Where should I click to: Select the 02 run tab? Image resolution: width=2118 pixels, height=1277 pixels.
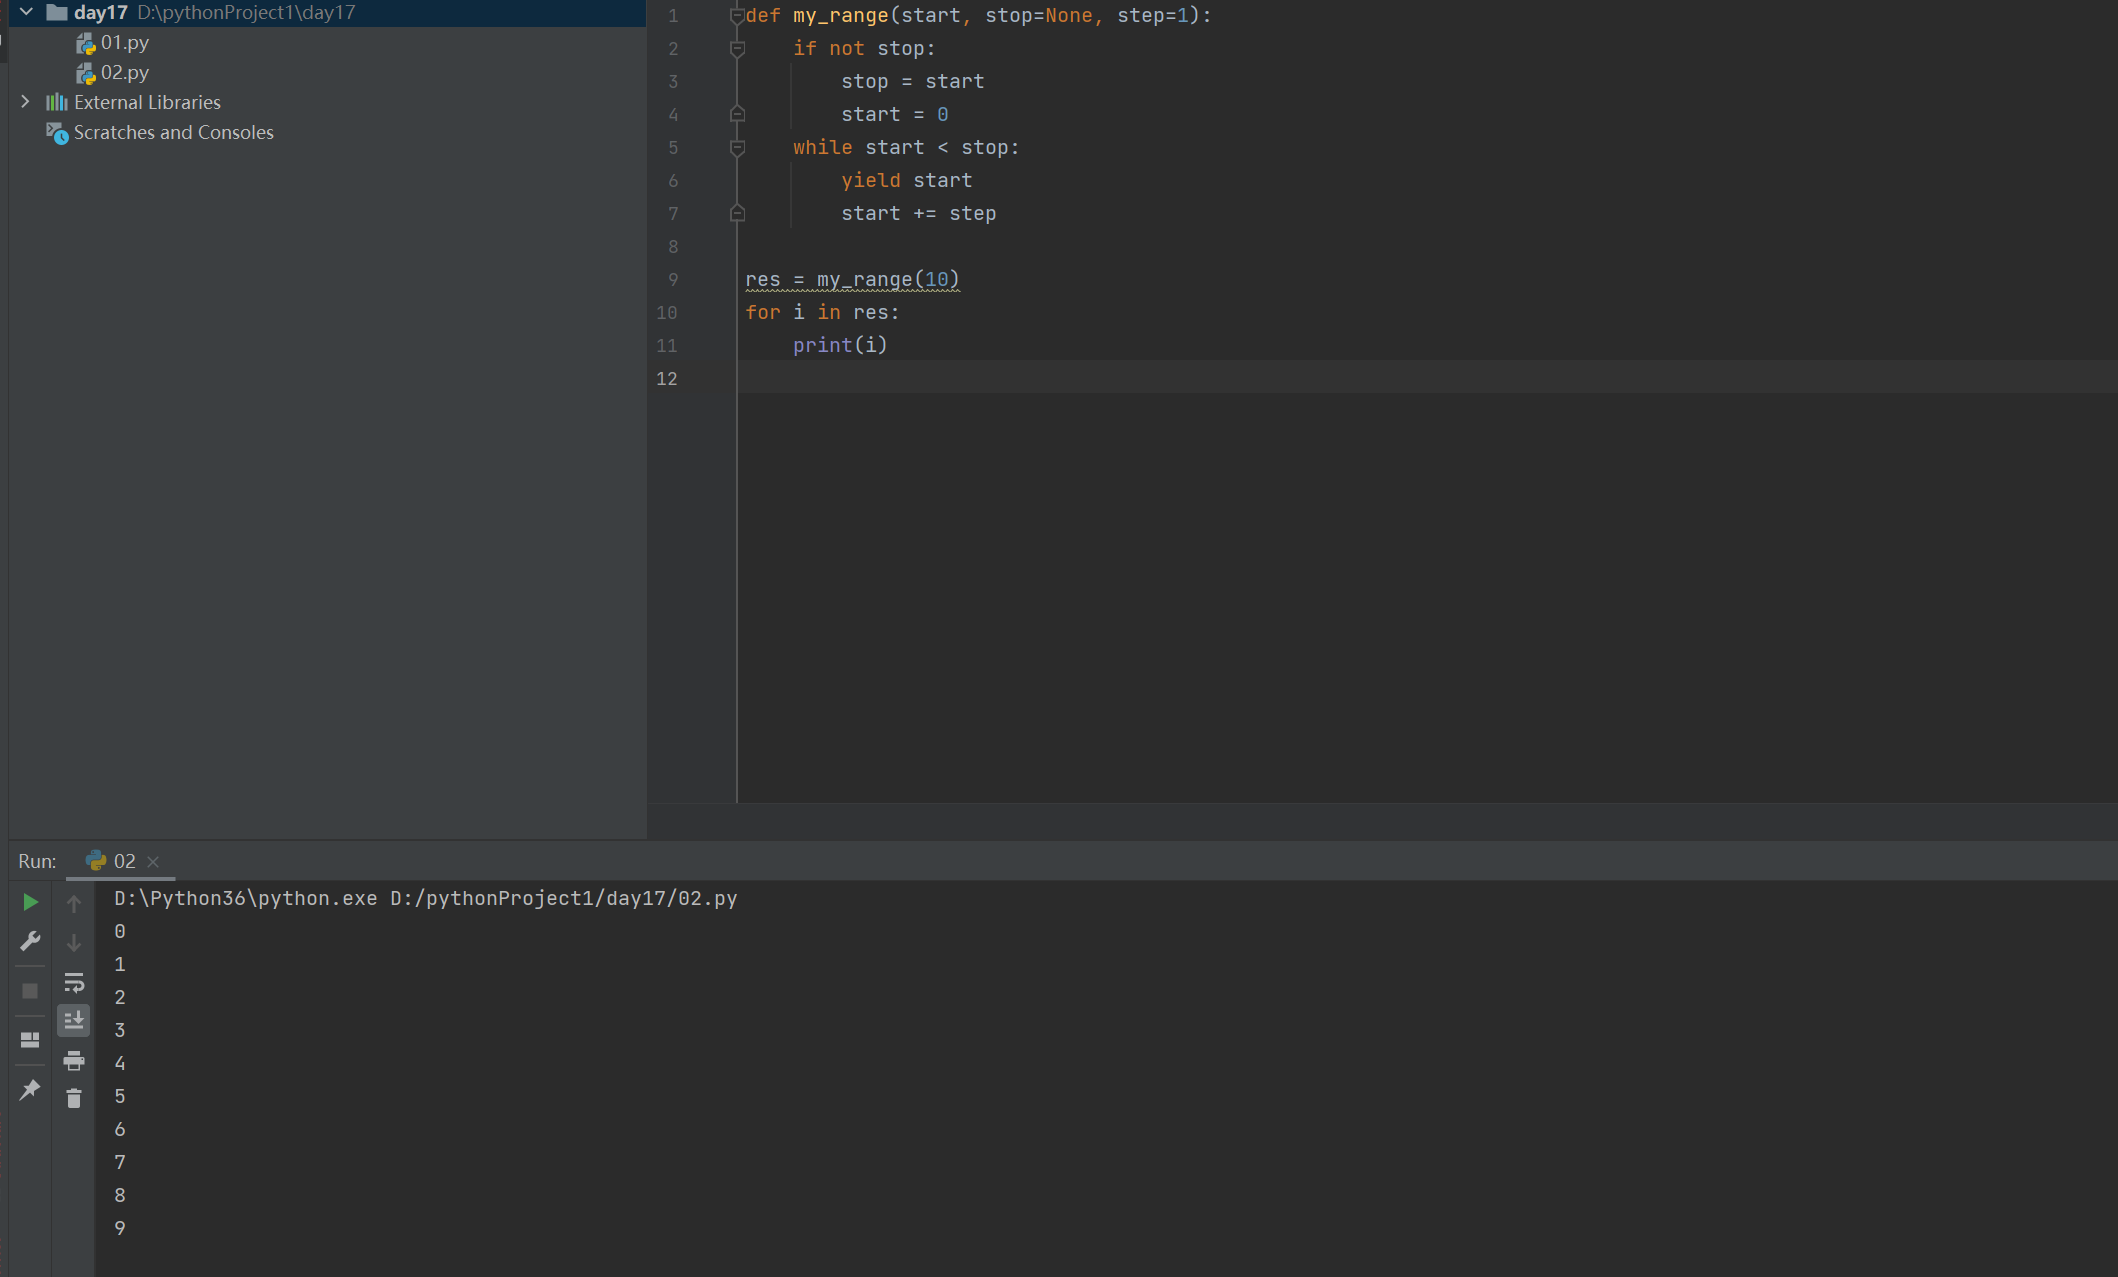(112, 861)
